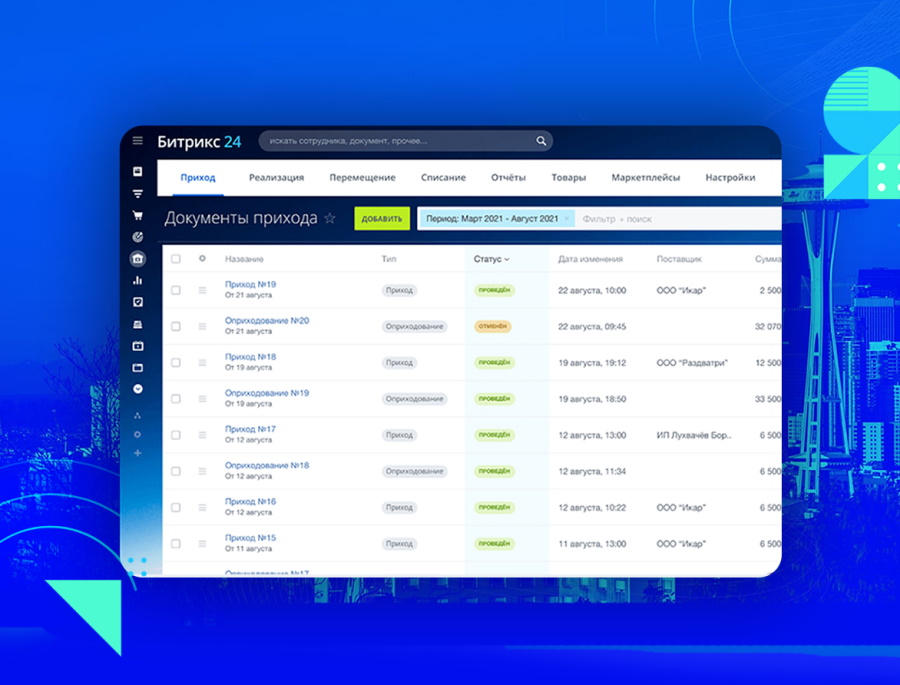The height and width of the screenshot is (685, 900).
Task: Switch to the Отчёты tab
Action: (x=509, y=177)
